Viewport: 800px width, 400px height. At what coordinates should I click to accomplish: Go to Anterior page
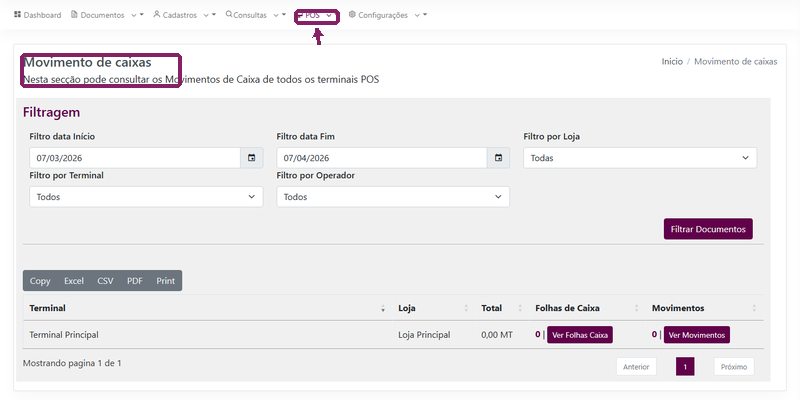click(x=636, y=367)
